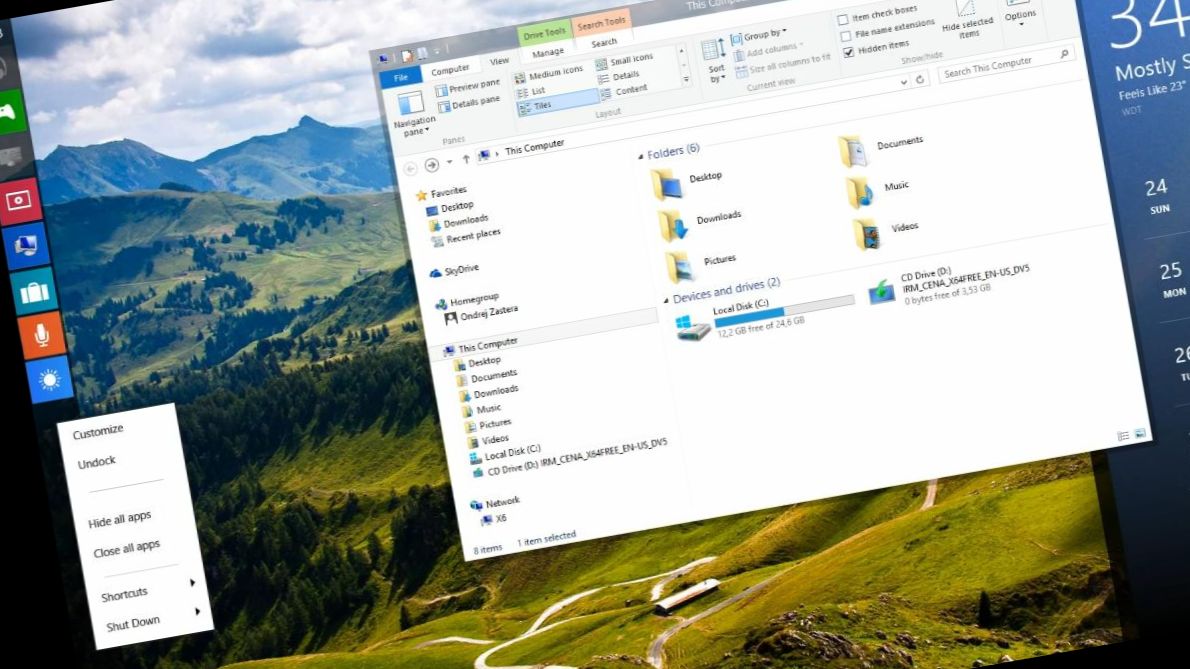This screenshot has width=1190, height=669.
Task: Select Details layout
Action: pyautogui.click(x=619, y=77)
